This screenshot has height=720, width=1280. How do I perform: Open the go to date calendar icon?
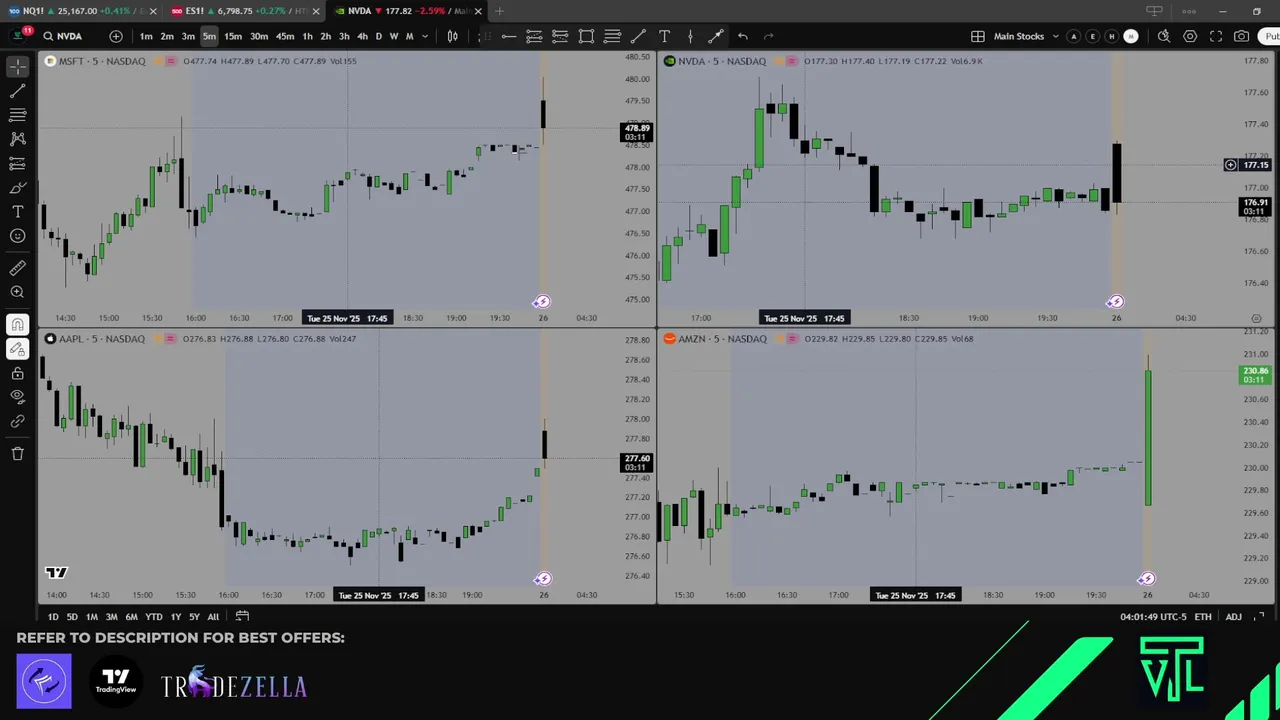click(242, 617)
